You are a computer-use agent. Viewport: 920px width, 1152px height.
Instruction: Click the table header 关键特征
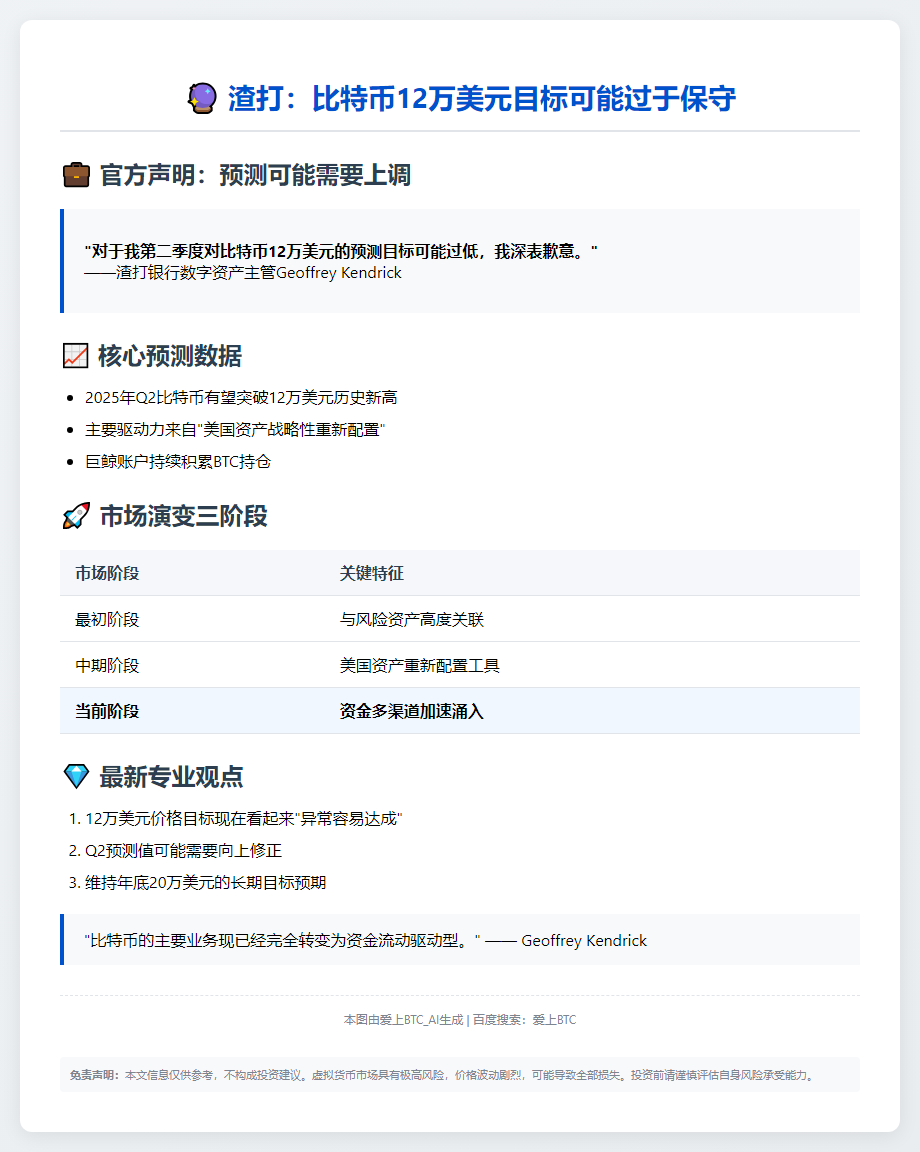coord(372,573)
